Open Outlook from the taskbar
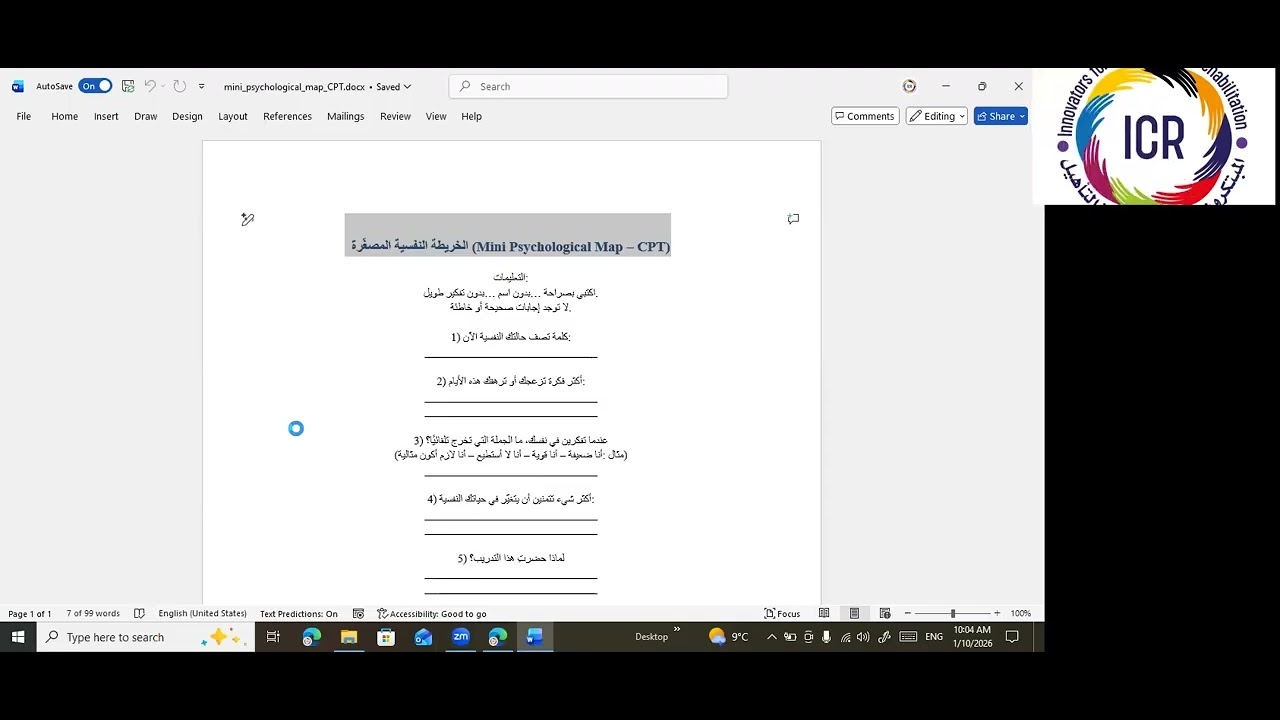 [423, 637]
